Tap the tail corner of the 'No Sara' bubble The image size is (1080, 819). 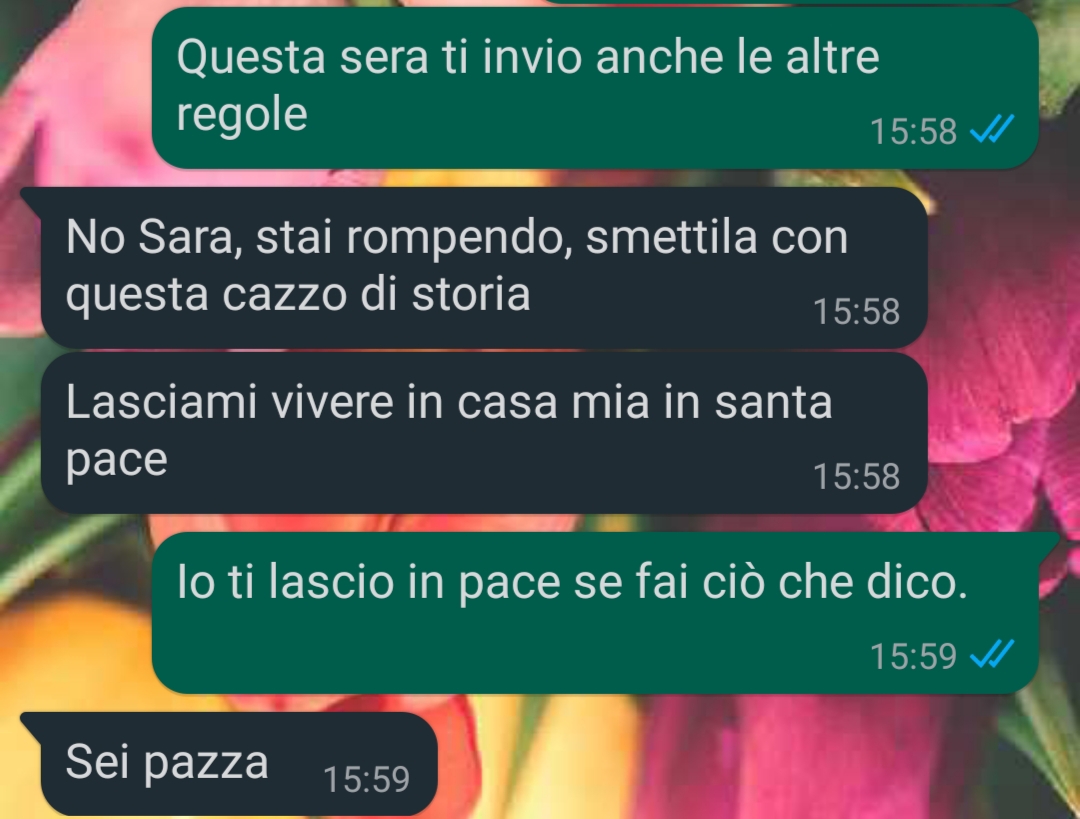click(x=31, y=196)
